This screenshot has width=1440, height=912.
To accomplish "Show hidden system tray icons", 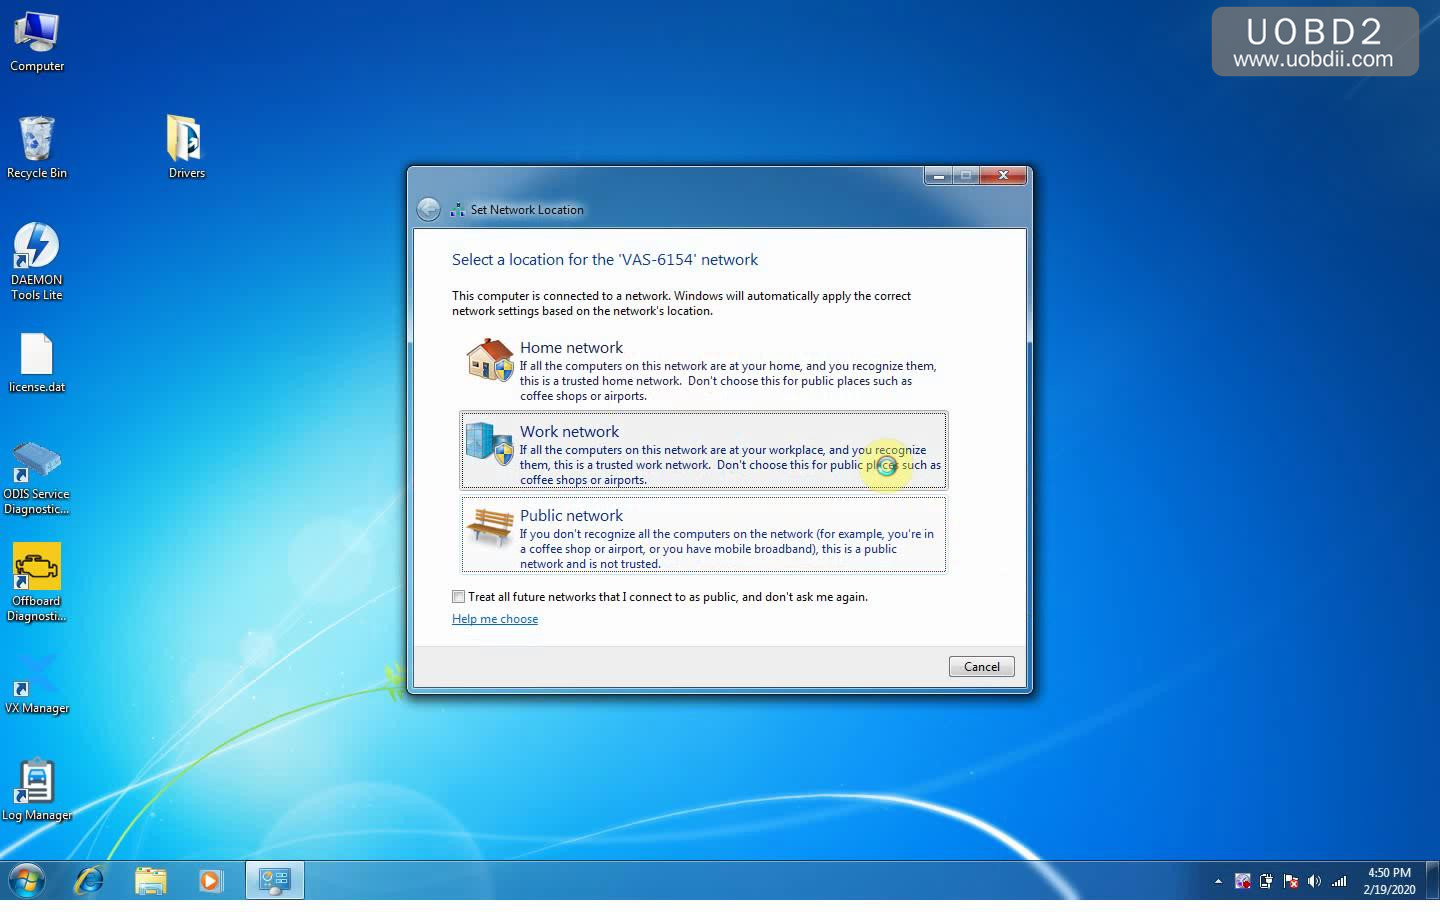I will coord(1218,881).
